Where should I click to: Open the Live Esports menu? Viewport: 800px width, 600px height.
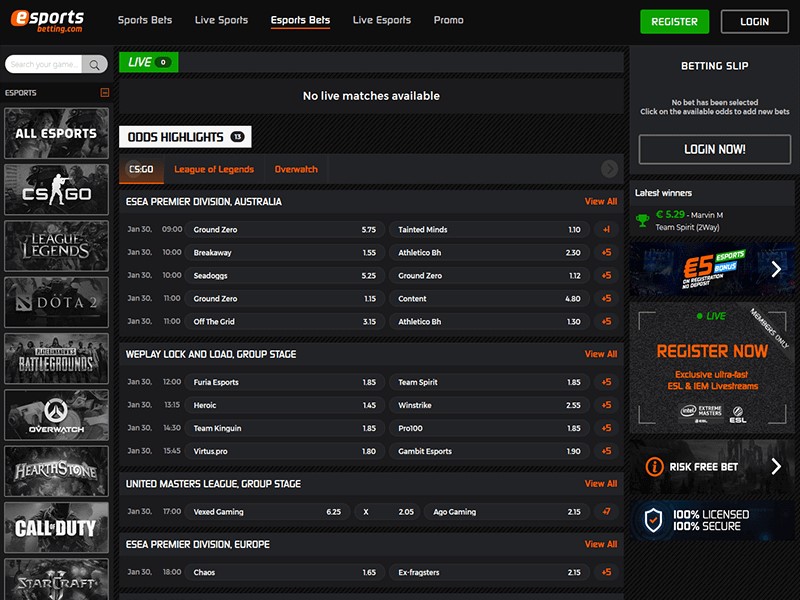[x=382, y=20]
